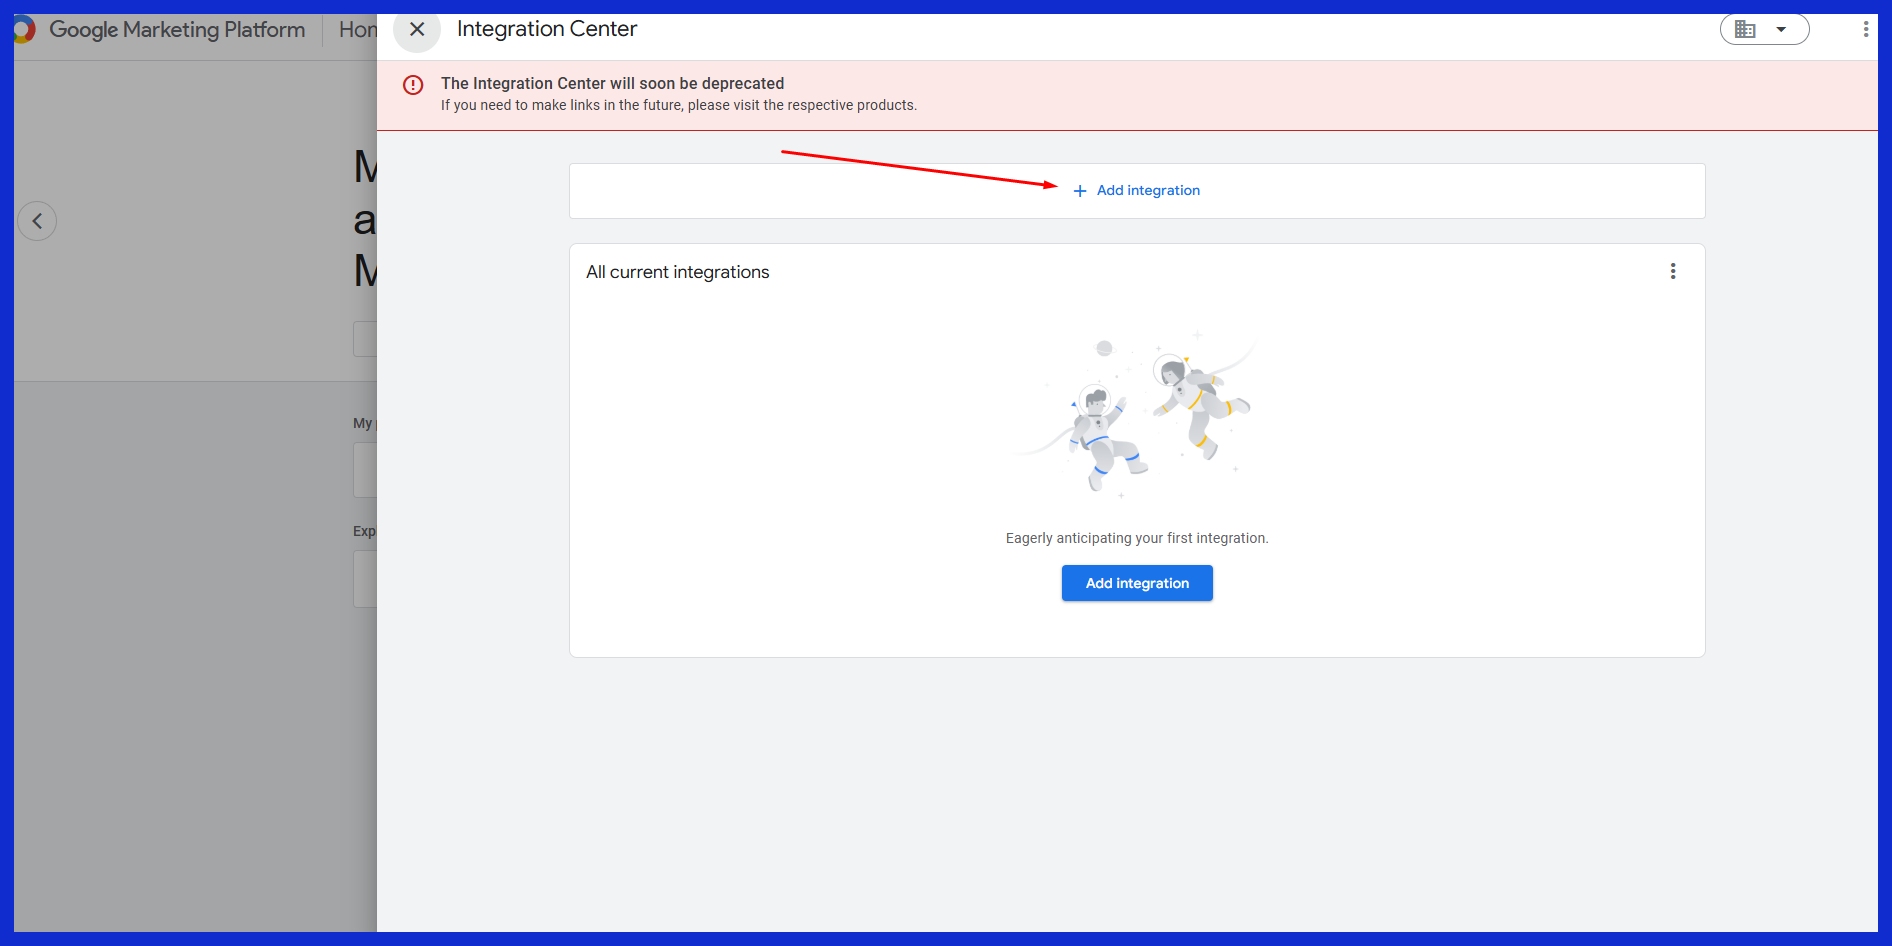Open the All current integrations options menu
Screen dimensions: 1892x946
[x=1673, y=271]
